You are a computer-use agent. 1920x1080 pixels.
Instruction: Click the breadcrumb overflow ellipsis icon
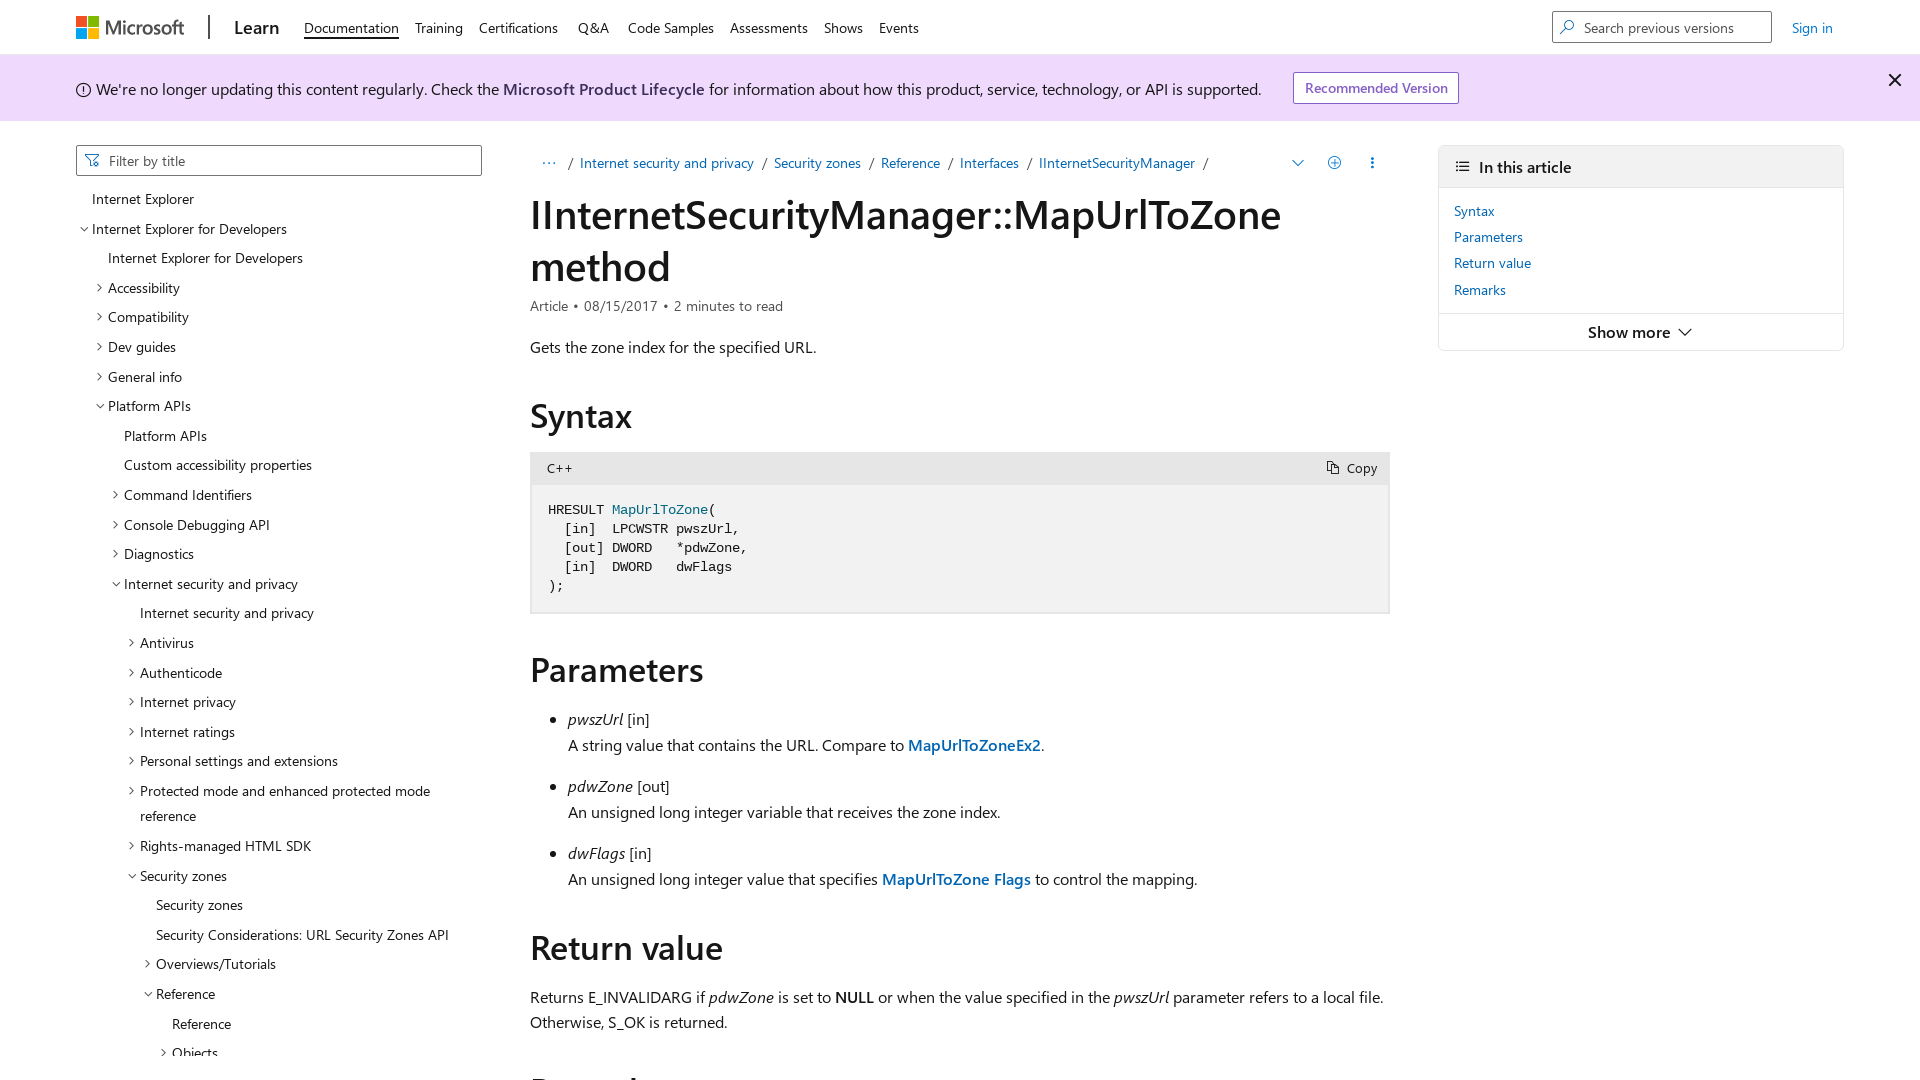550,162
